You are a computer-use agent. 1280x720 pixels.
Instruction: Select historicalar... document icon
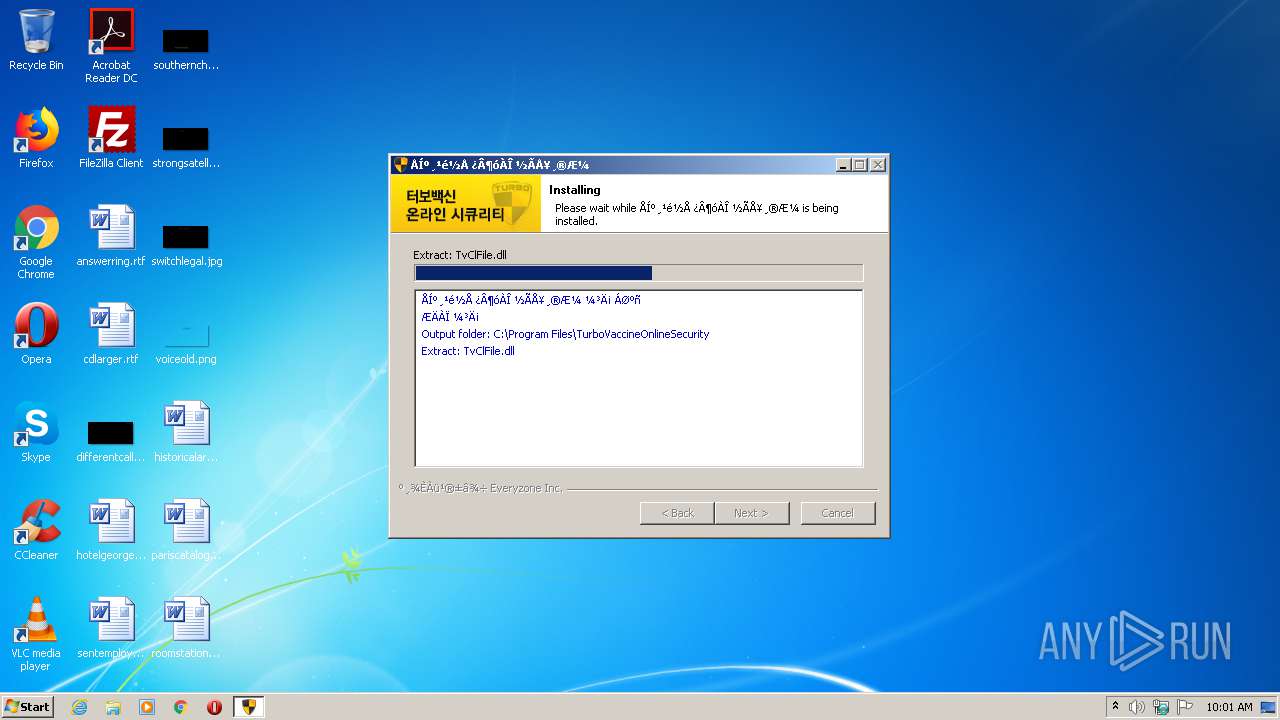click(x=186, y=432)
